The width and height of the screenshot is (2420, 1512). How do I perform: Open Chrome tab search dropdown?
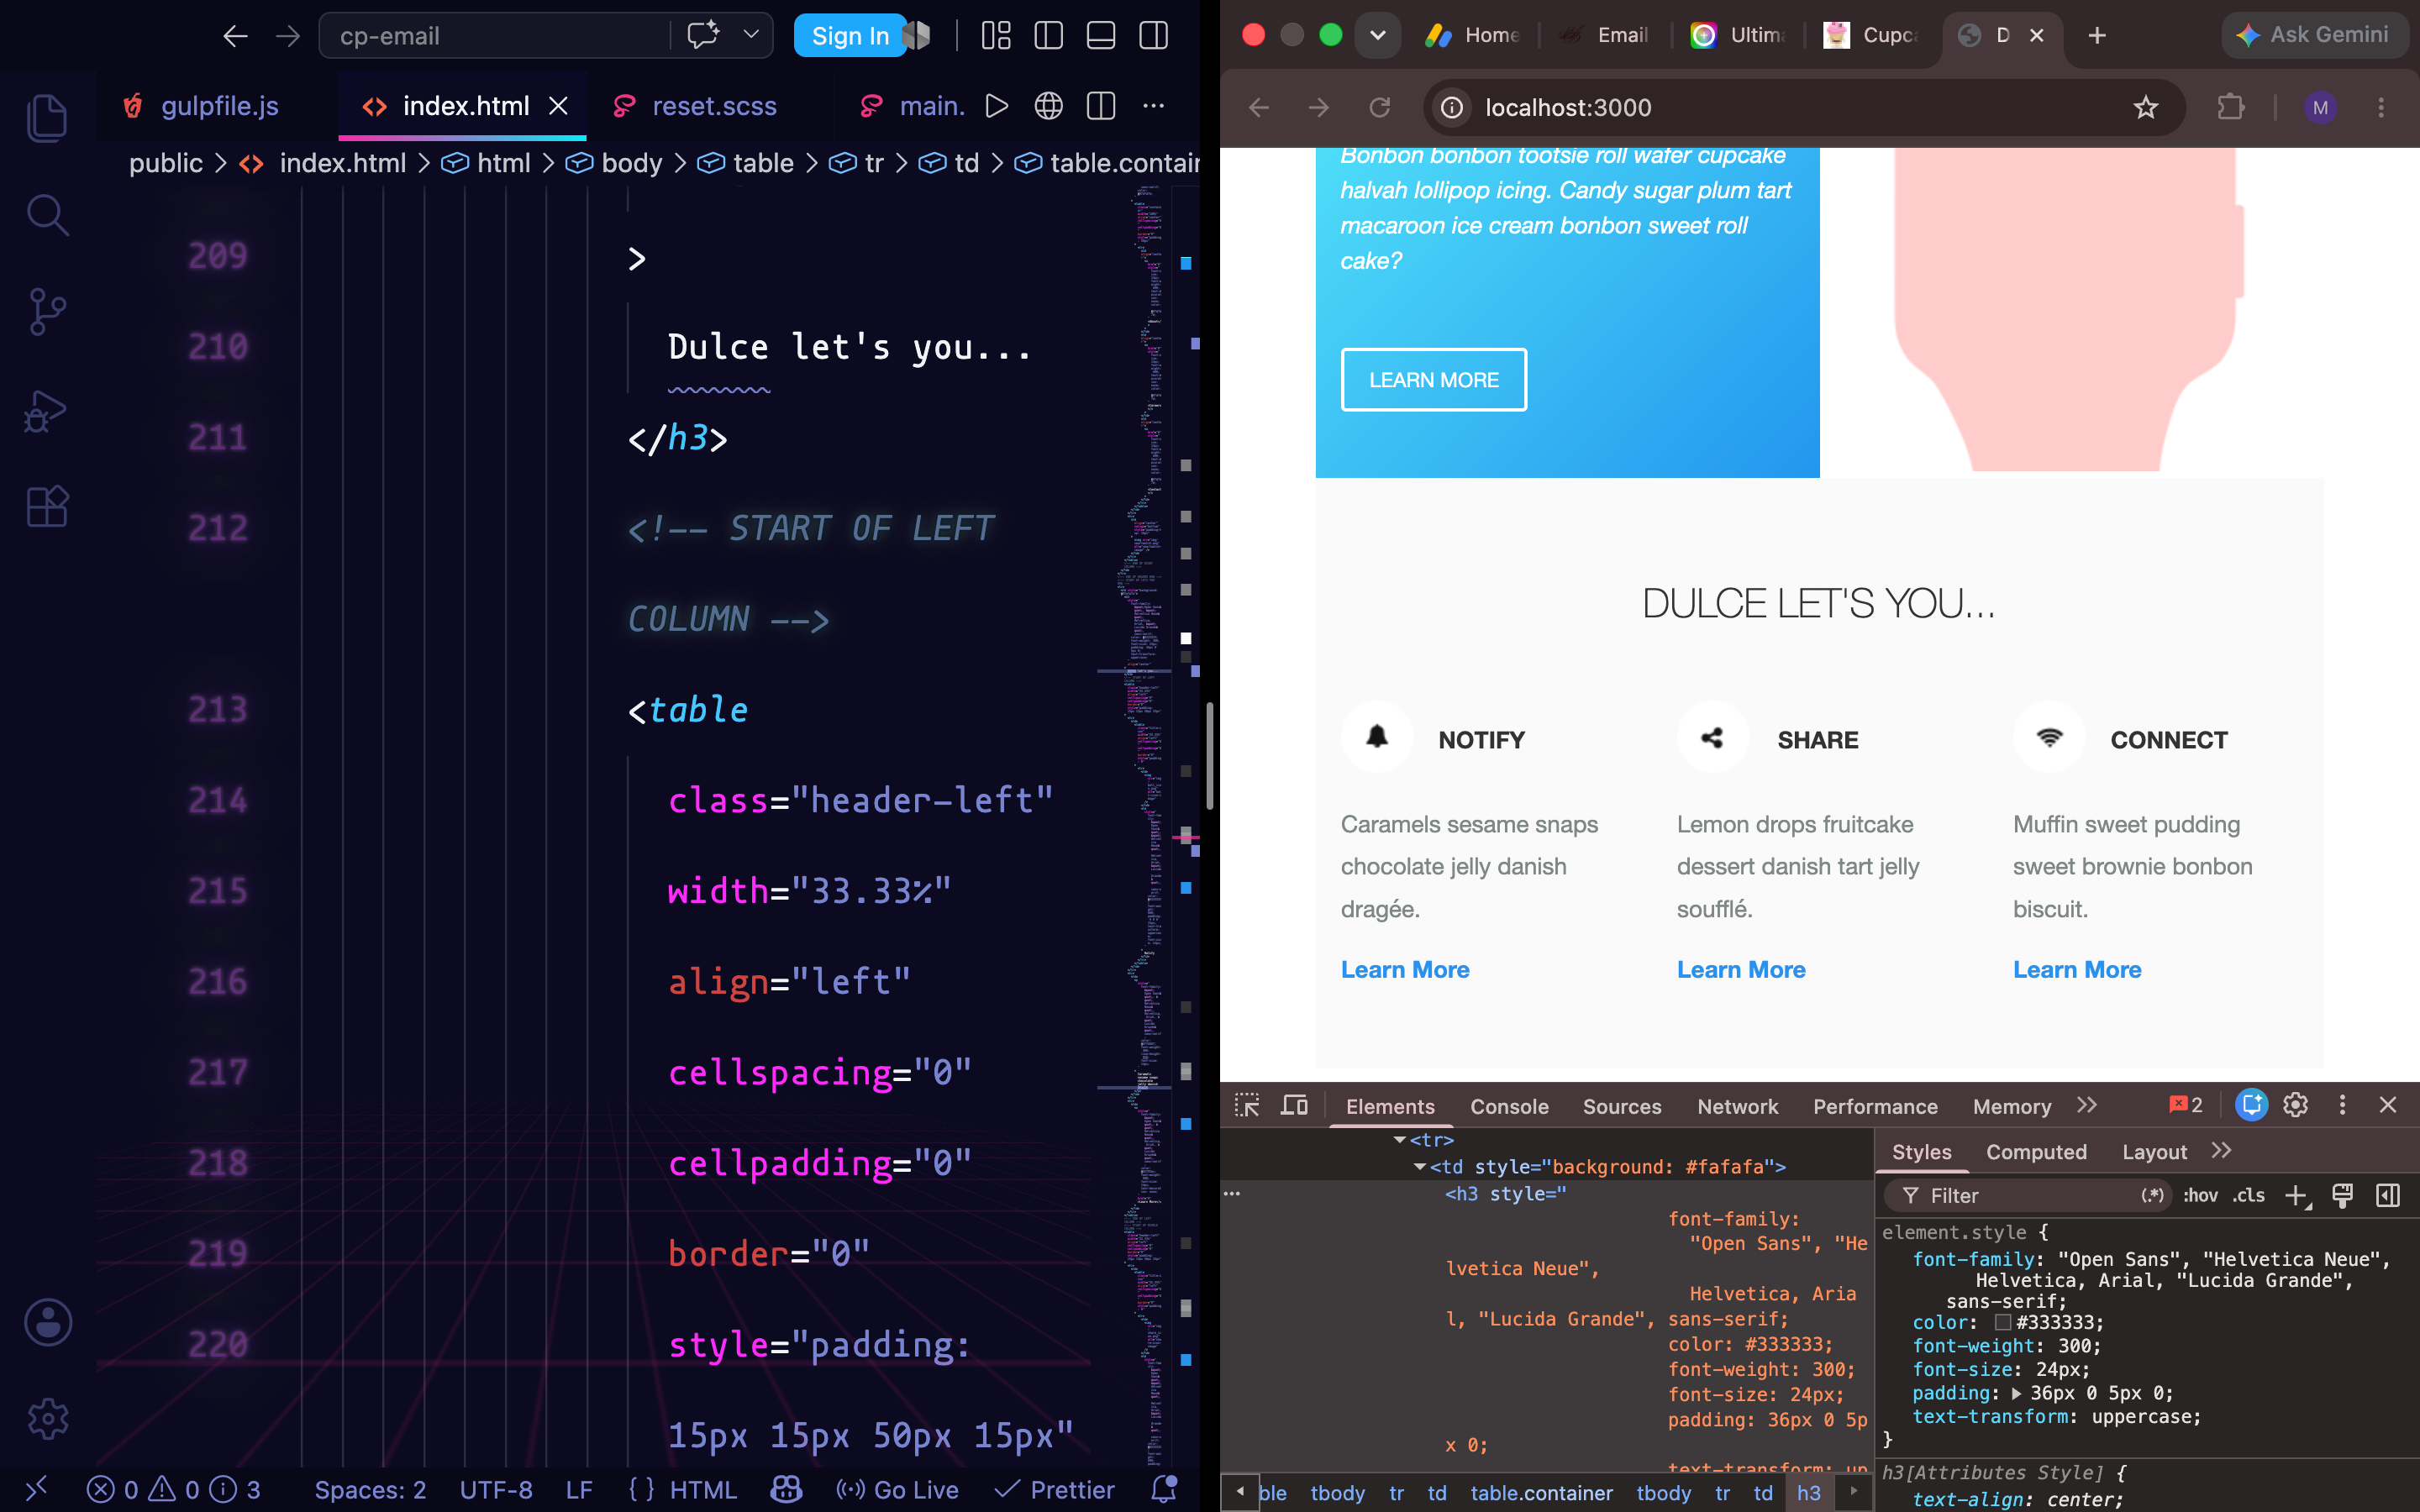tap(1377, 35)
